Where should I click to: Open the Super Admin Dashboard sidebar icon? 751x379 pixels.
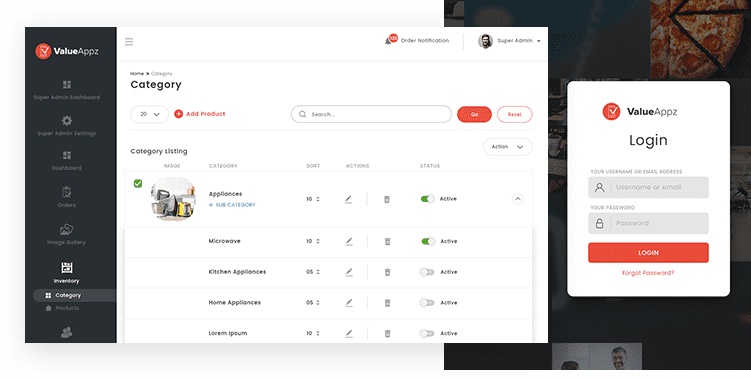67,85
